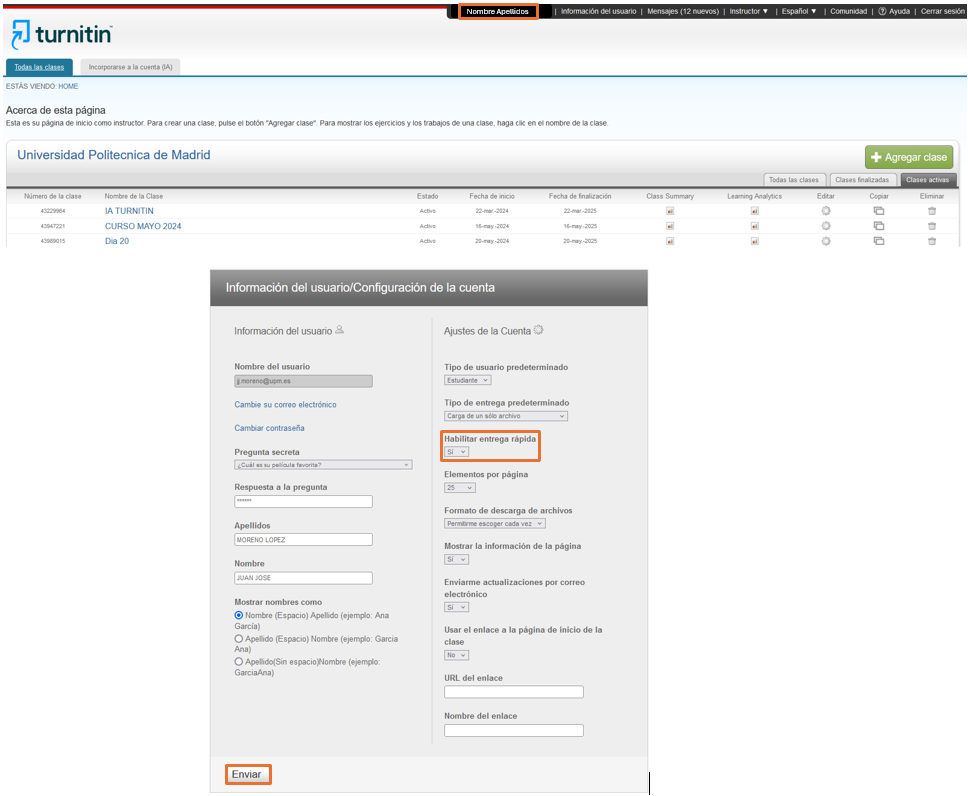This screenshot has width=968, height=796.
Task: Show Todas las clases filter tab
Action: click(x=794, y=180)
